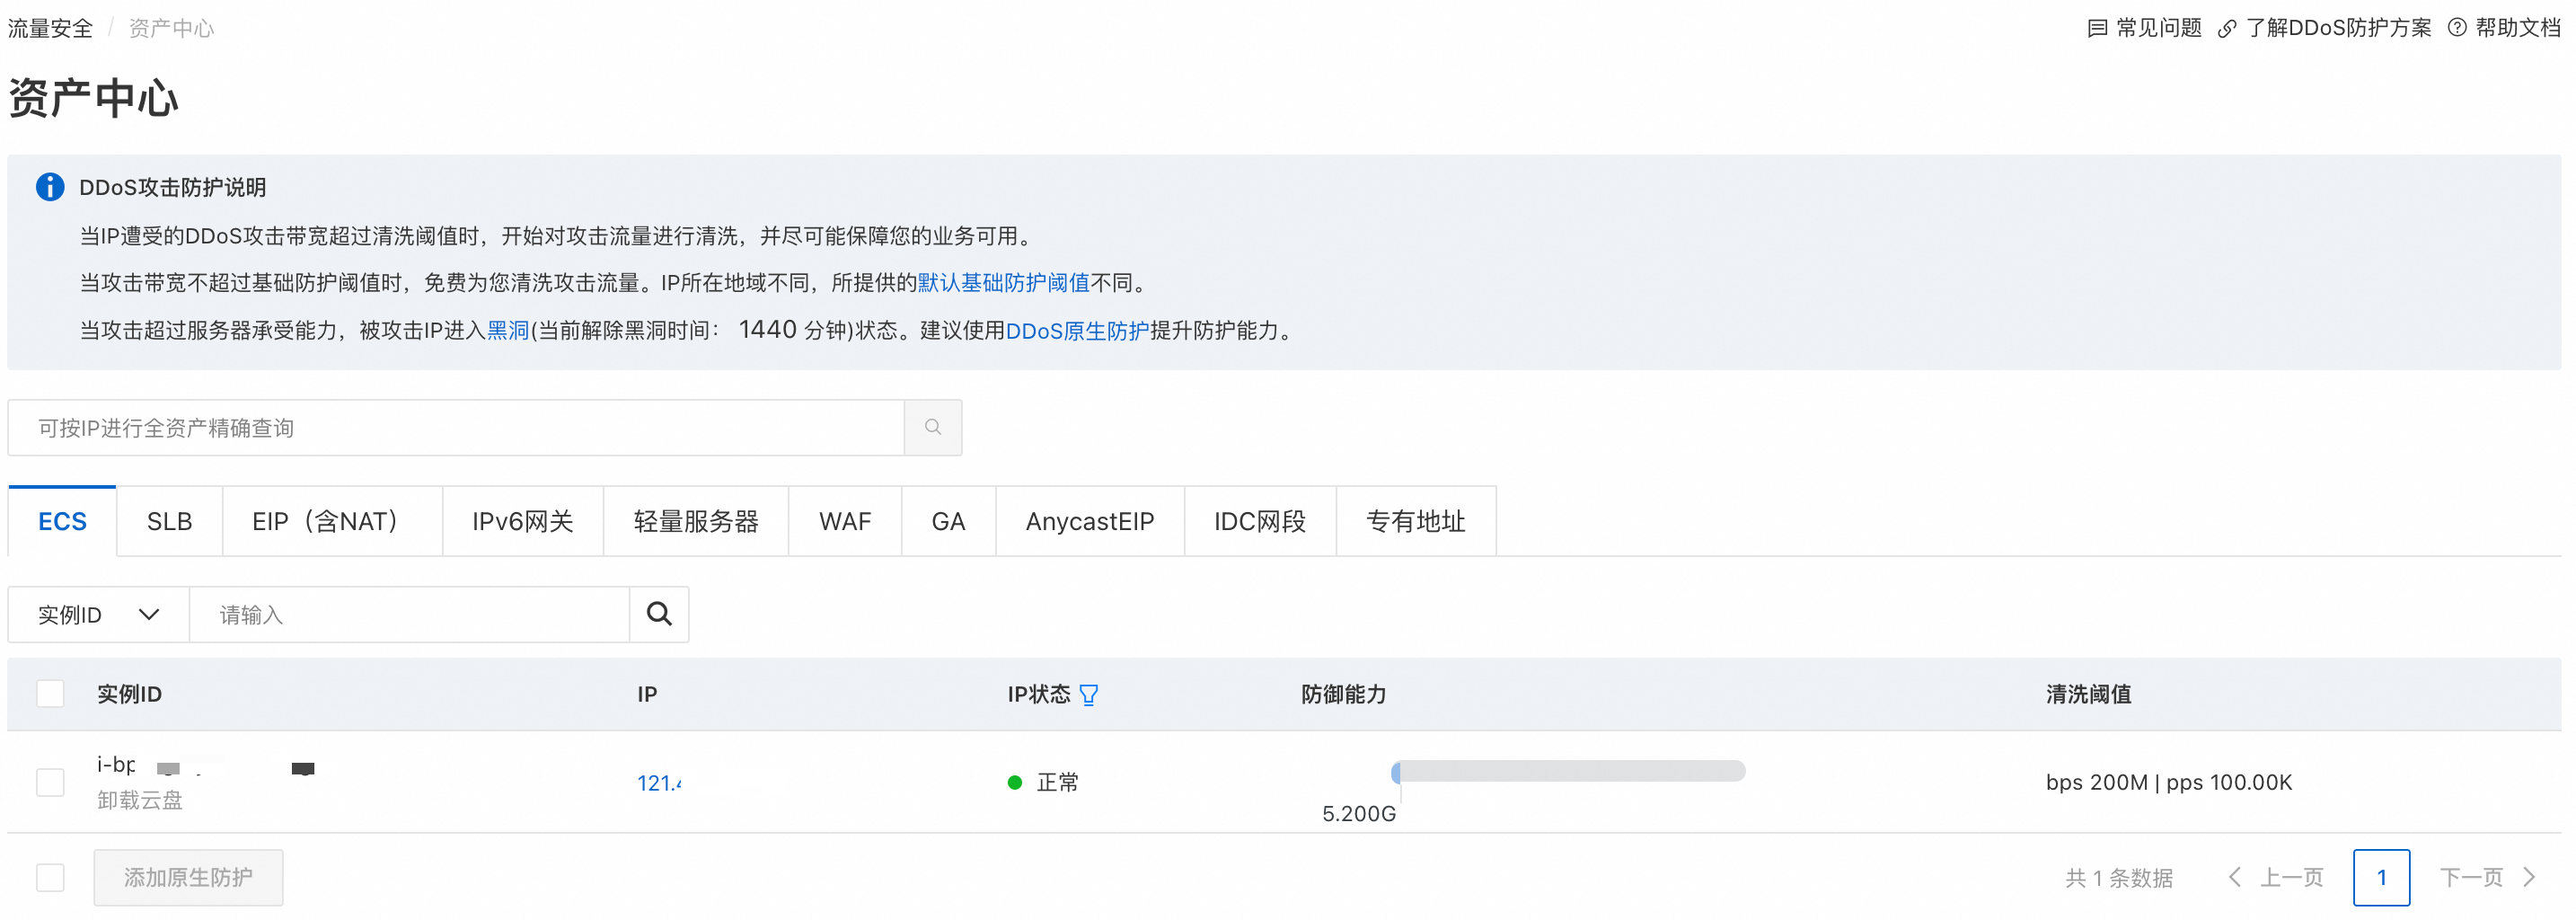Click the 清洗阈值 column header
Image resolution: width=2576 pixels, height=920 pixels.
click(x=2088, y=693)
